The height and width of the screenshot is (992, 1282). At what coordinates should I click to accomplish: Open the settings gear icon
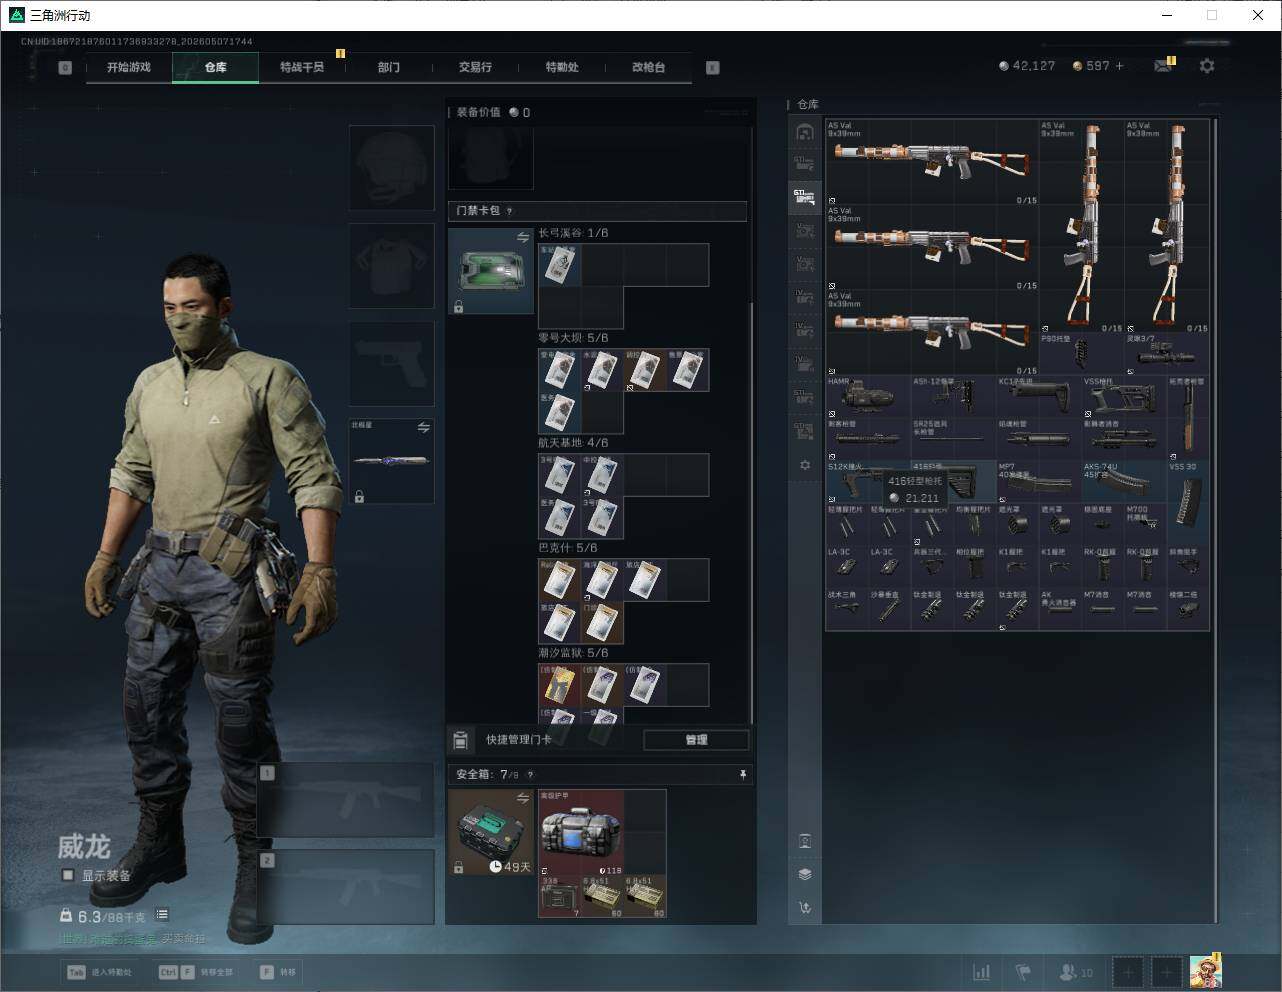coord(1207,66)
